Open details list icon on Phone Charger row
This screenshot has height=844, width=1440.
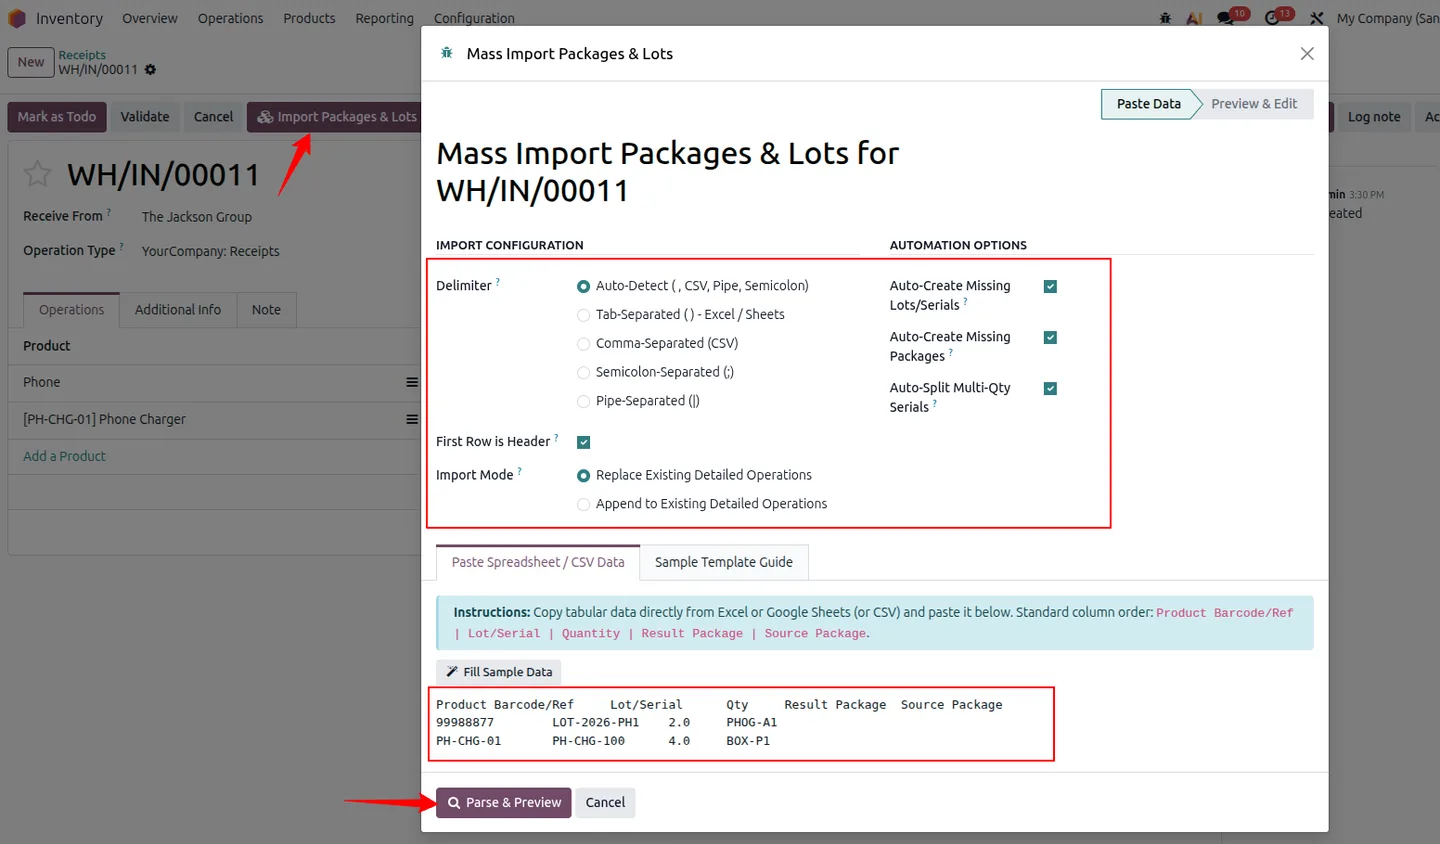point(411,419)
